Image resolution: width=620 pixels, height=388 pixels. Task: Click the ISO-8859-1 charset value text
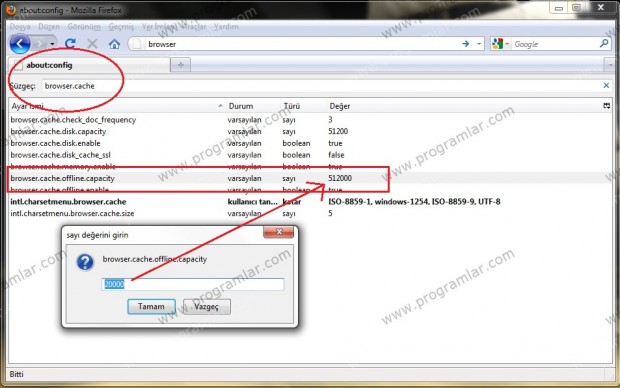pos(414,202)
